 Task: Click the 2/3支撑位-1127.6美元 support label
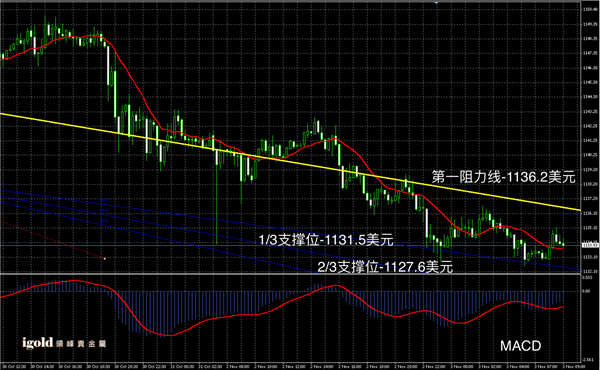click(x=385, y=267)
